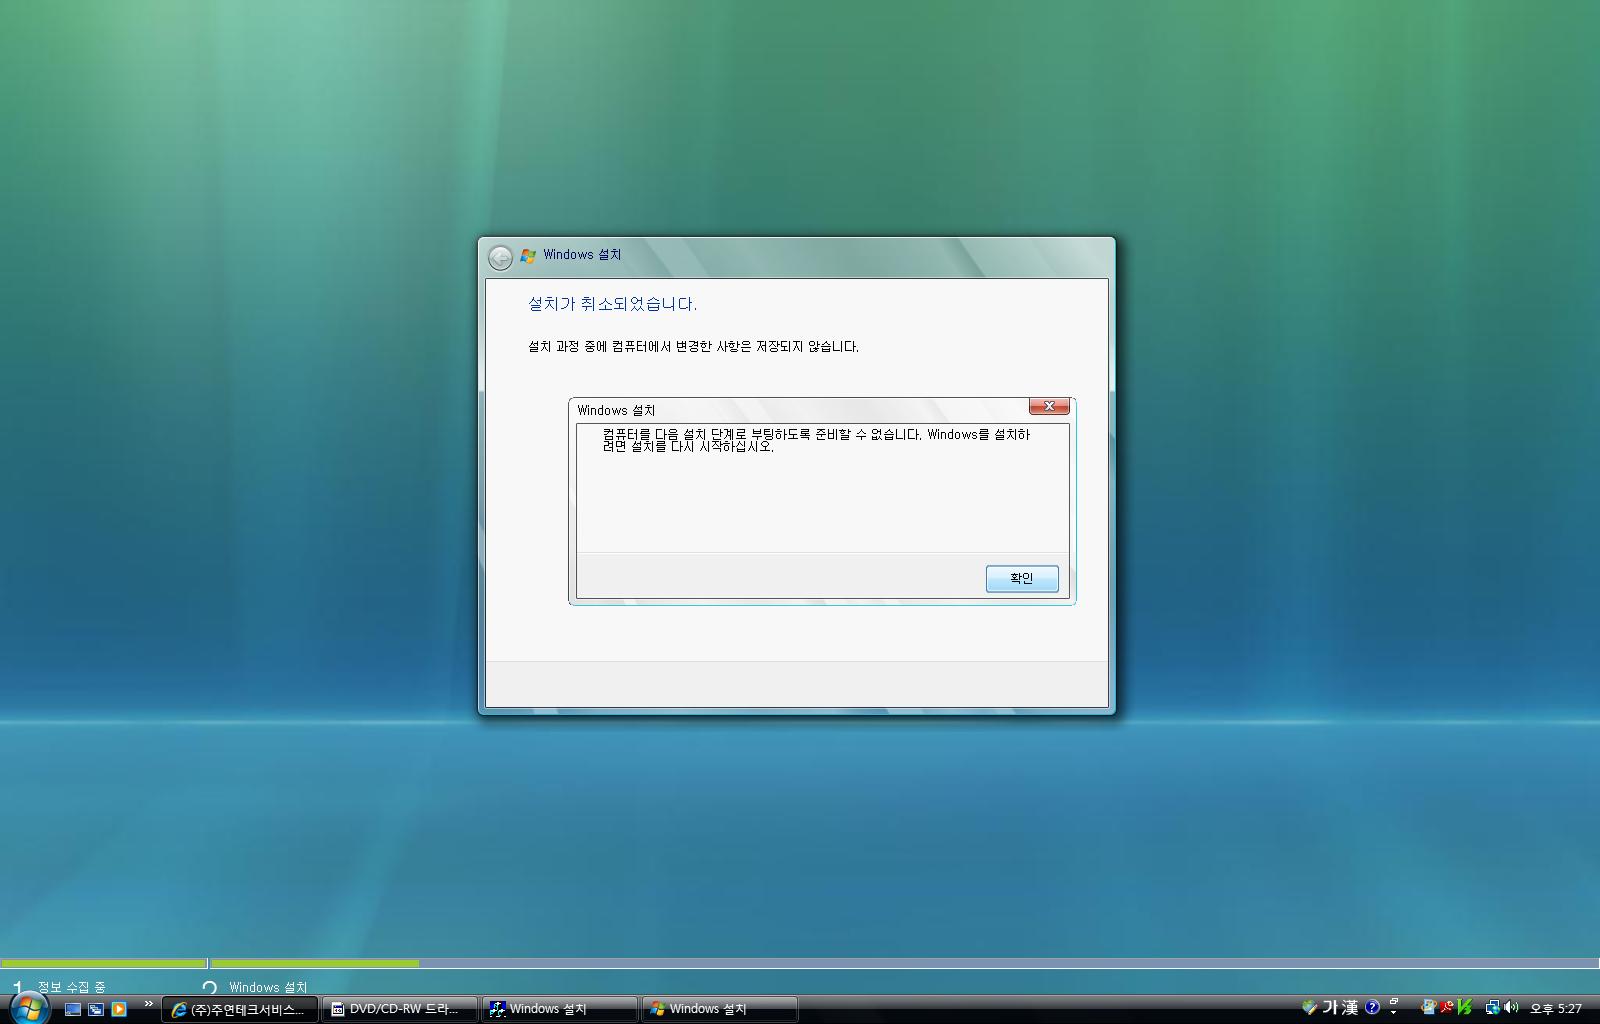This screenshot has width=1600, height=1024.
Task: Click the Windows Sidebar tray icon
Action: (1429, 1008)
